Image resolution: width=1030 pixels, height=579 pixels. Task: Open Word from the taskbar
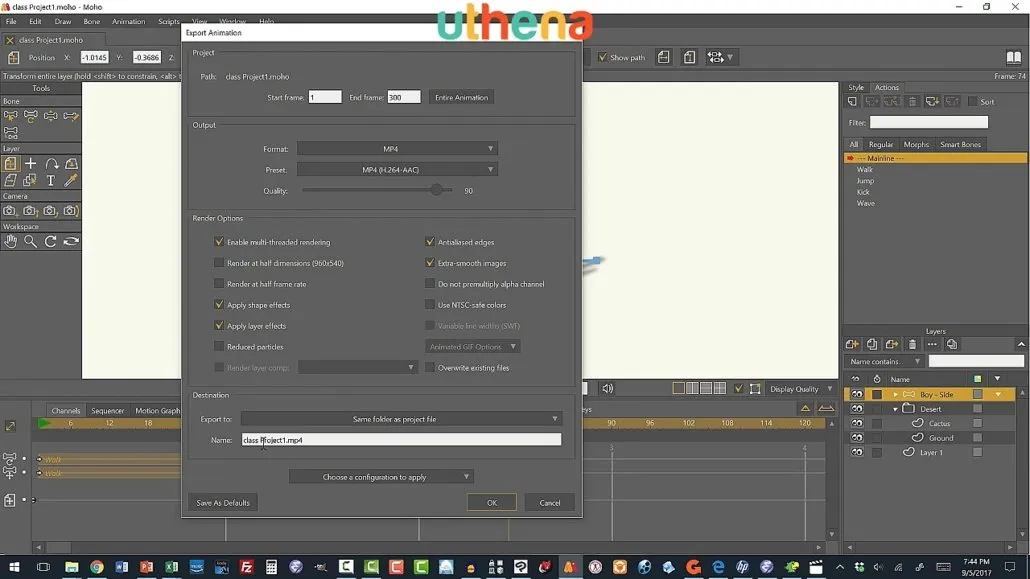pyautogui.click(x=122, y=567)
